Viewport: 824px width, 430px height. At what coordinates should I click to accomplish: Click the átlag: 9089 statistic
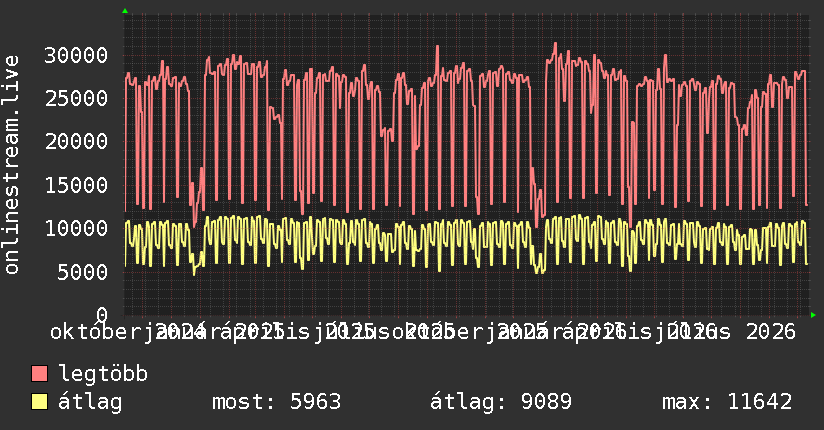(x=501, y=402)
